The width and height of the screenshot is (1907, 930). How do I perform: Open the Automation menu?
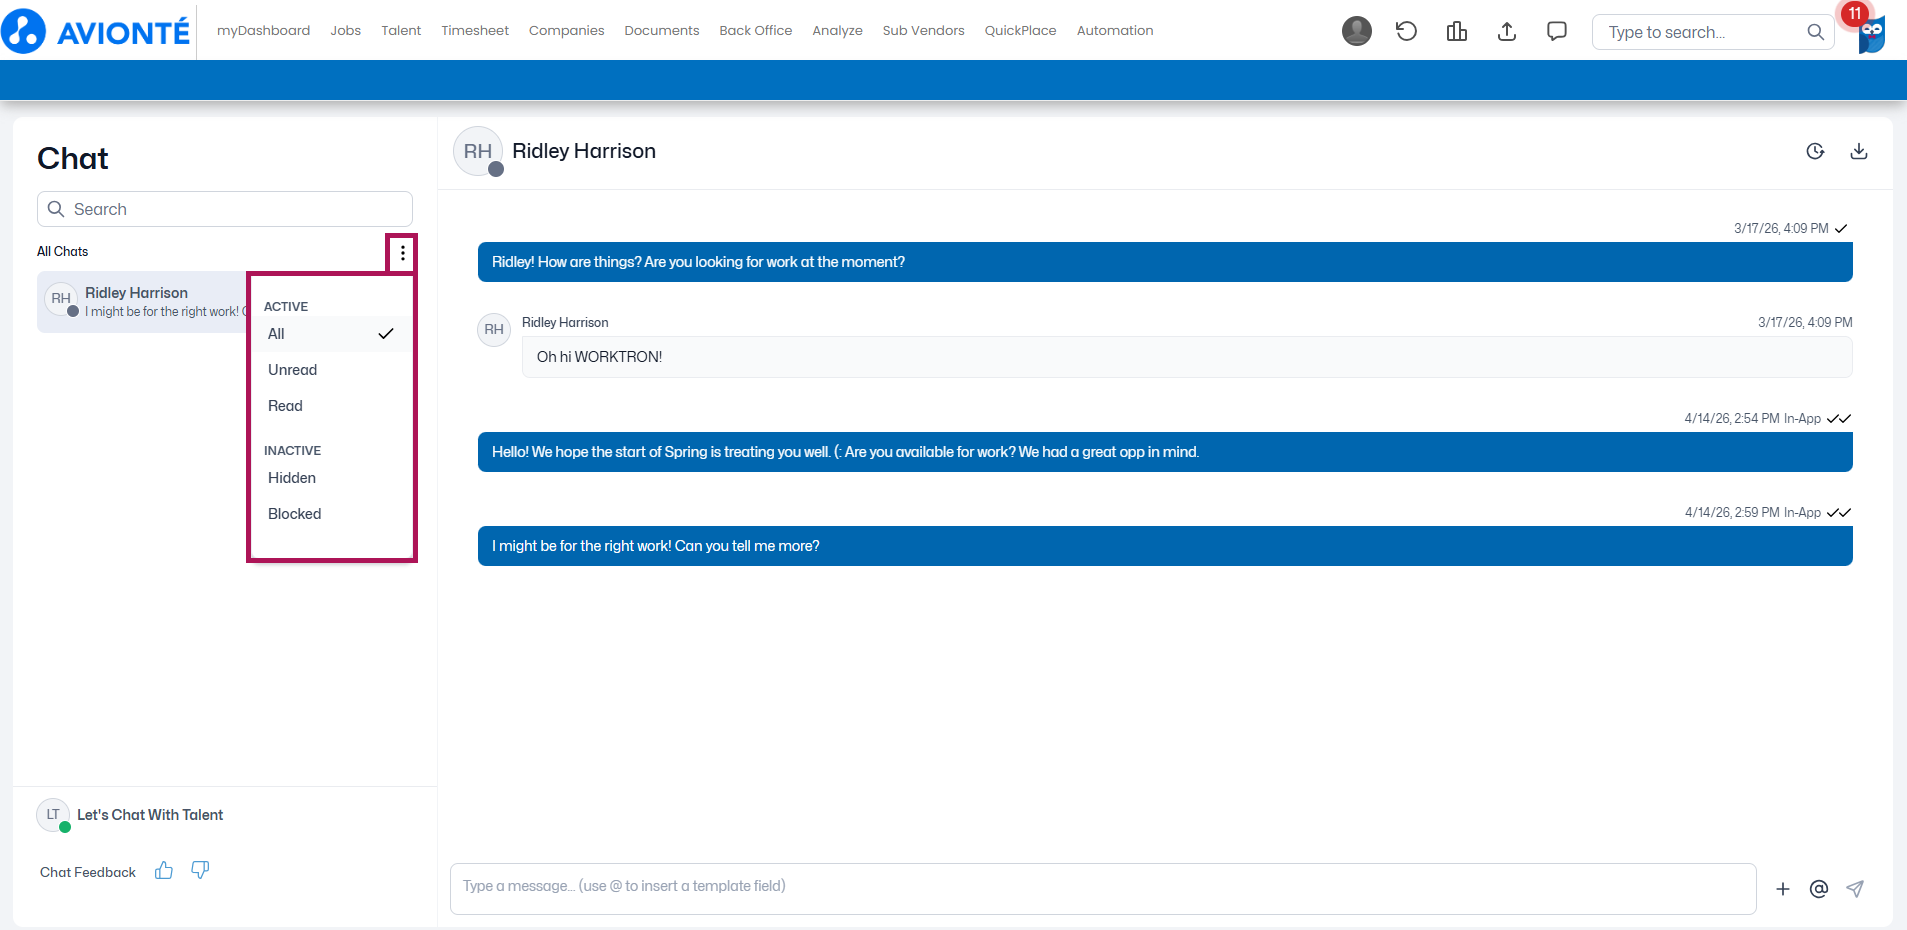tap(1115, 31)
